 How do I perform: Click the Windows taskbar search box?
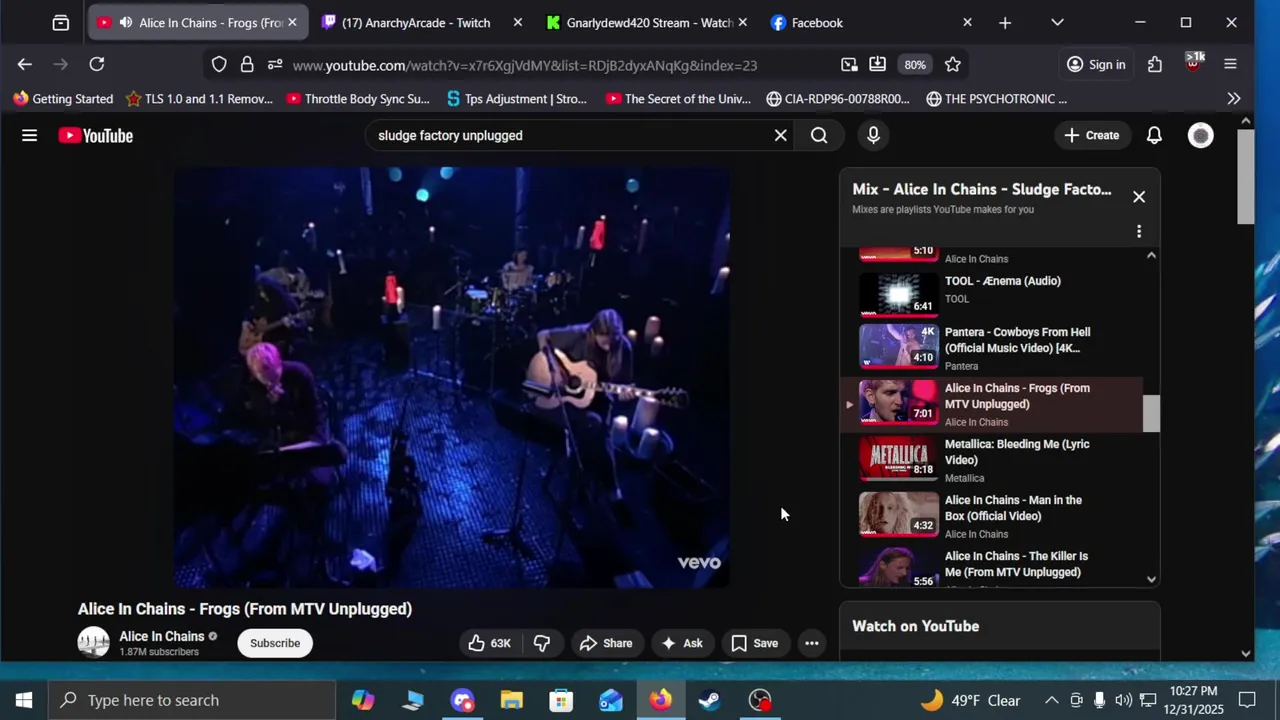(x=192, y=700)
